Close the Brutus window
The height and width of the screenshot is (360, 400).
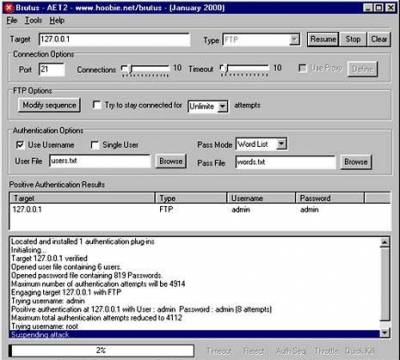[390, 8]
